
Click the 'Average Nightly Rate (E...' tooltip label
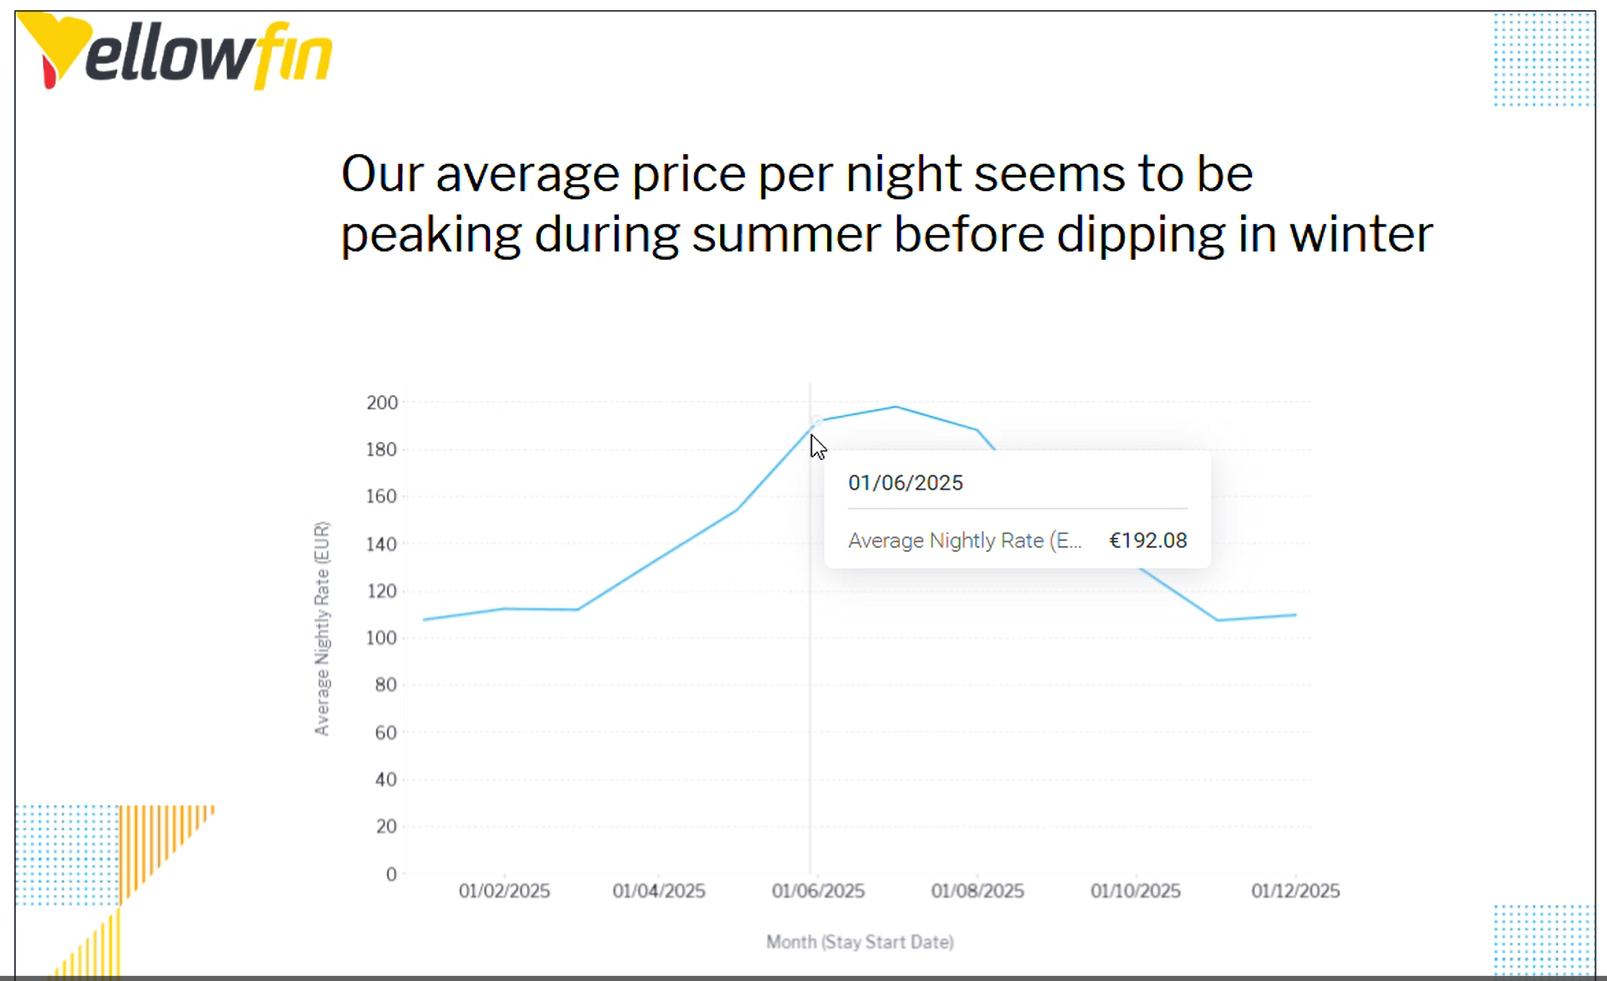click(964, 541)
